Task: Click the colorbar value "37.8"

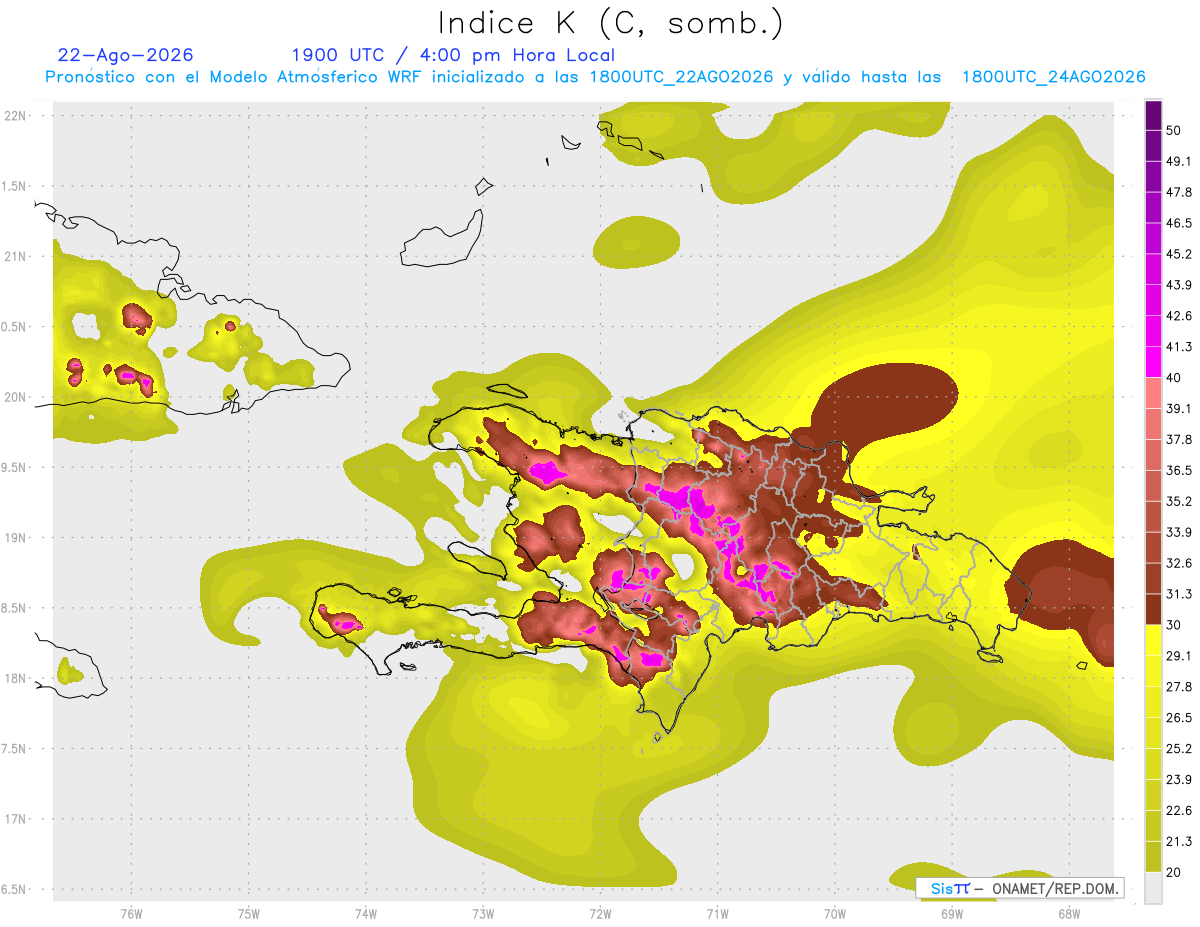Action: (1178, 439)
